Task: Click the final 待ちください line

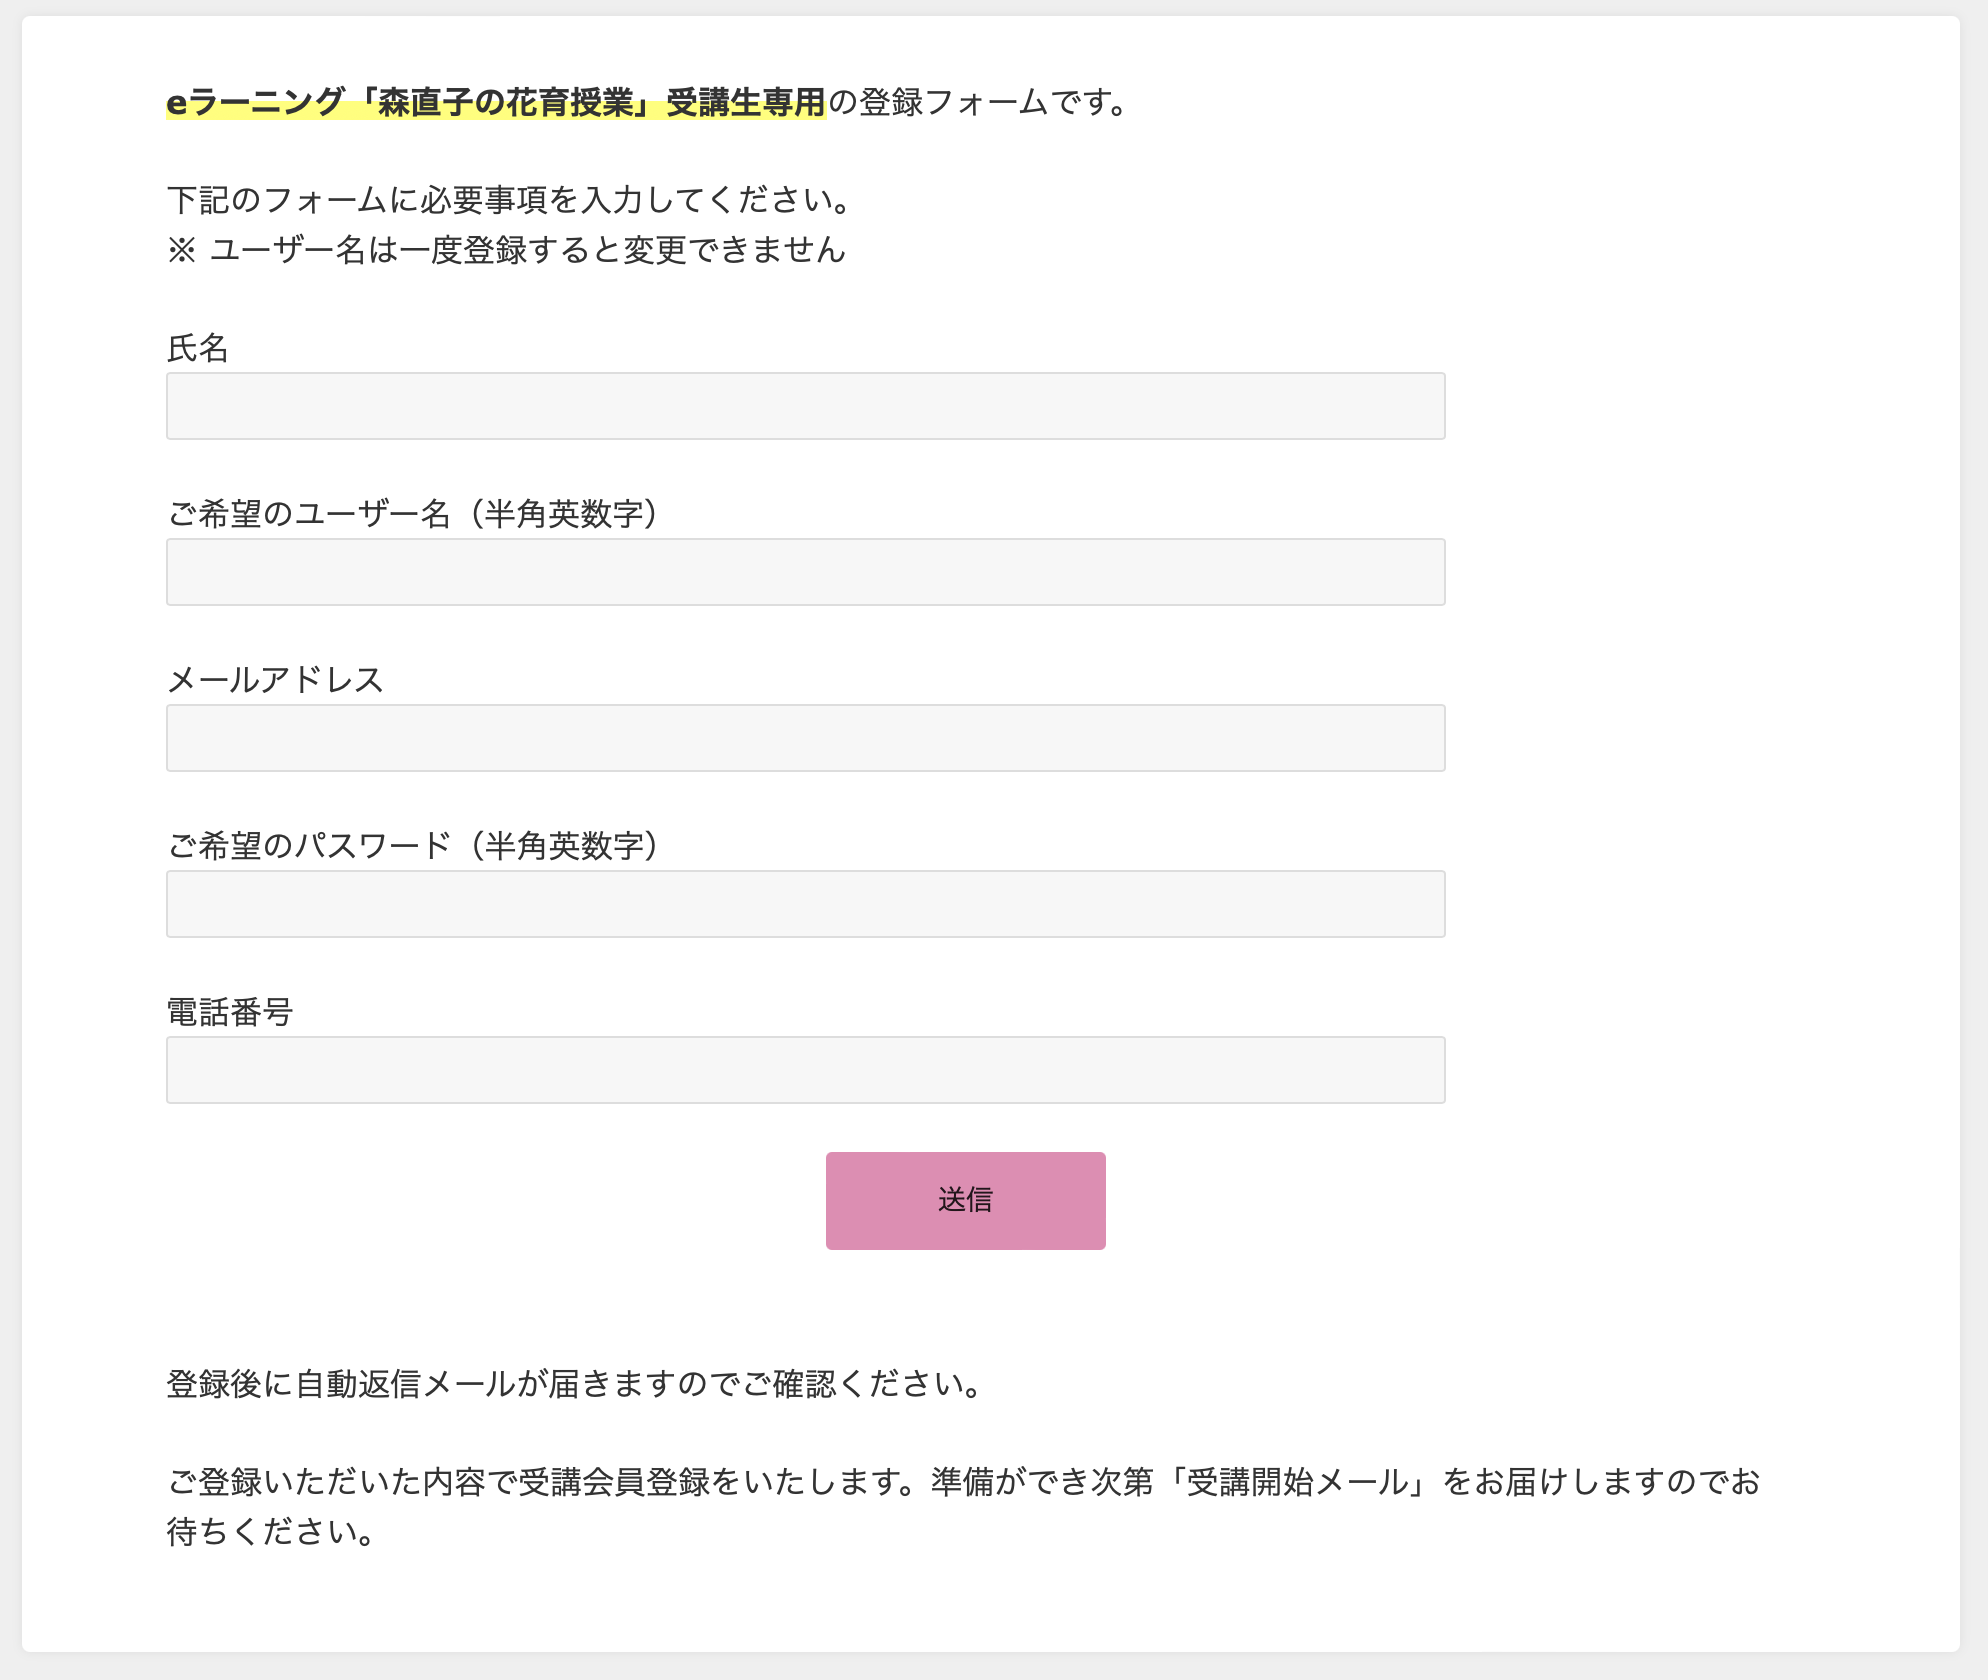Action: [270, 1532]
